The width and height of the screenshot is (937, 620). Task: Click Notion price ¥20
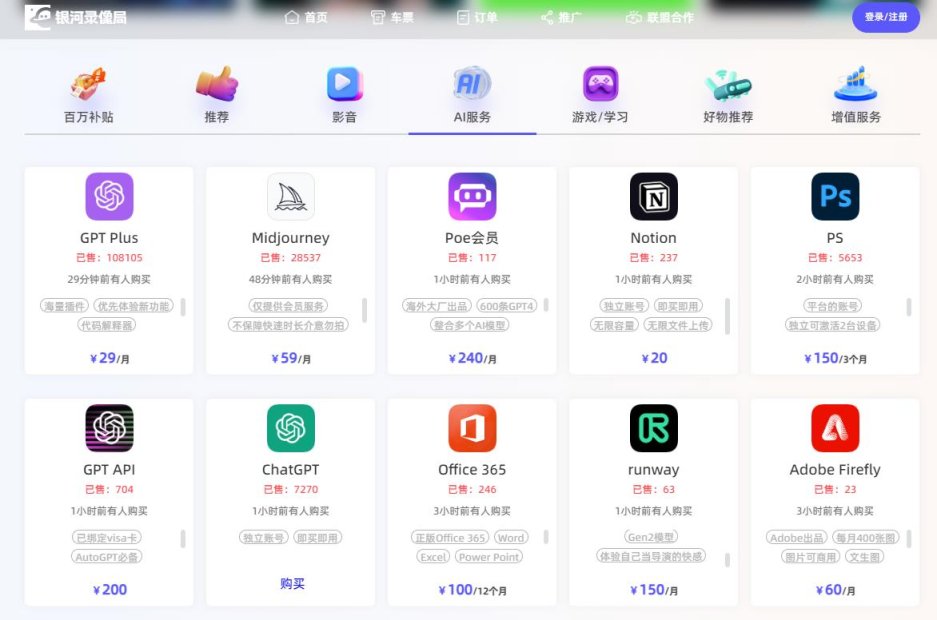tap(654, 358)
